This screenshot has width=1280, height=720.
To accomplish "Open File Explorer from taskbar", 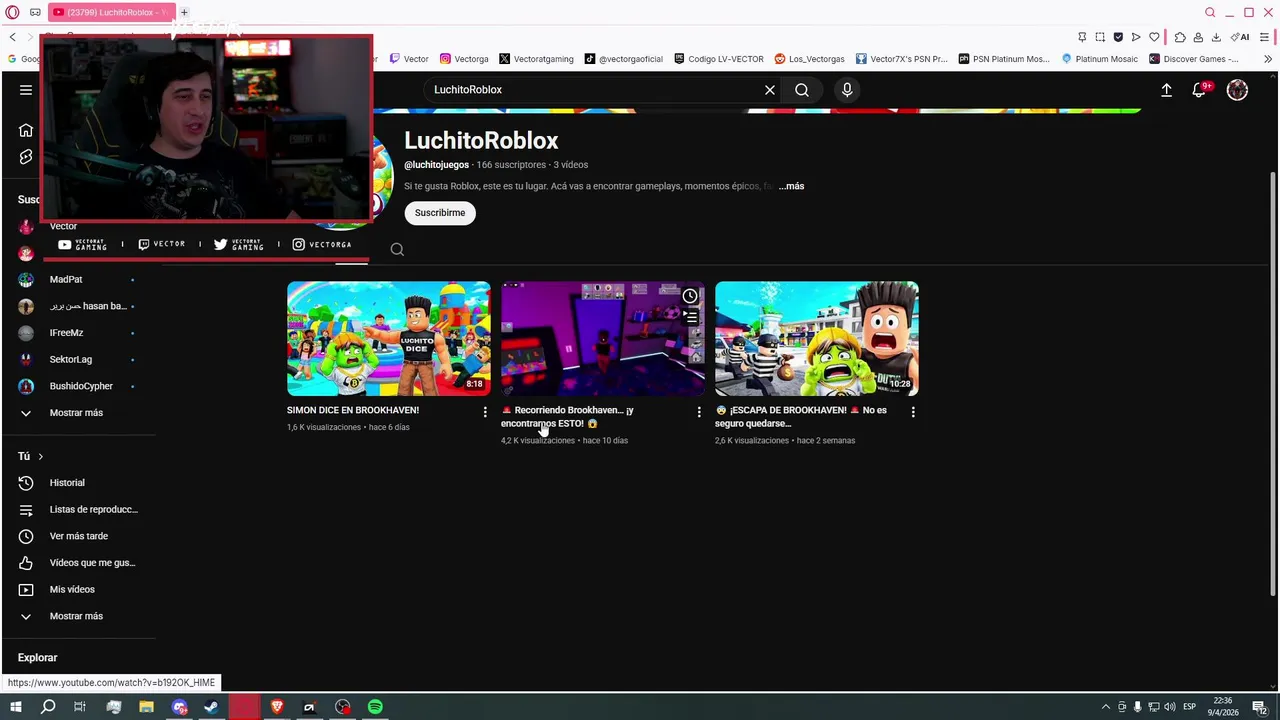I will pos(146,707).
